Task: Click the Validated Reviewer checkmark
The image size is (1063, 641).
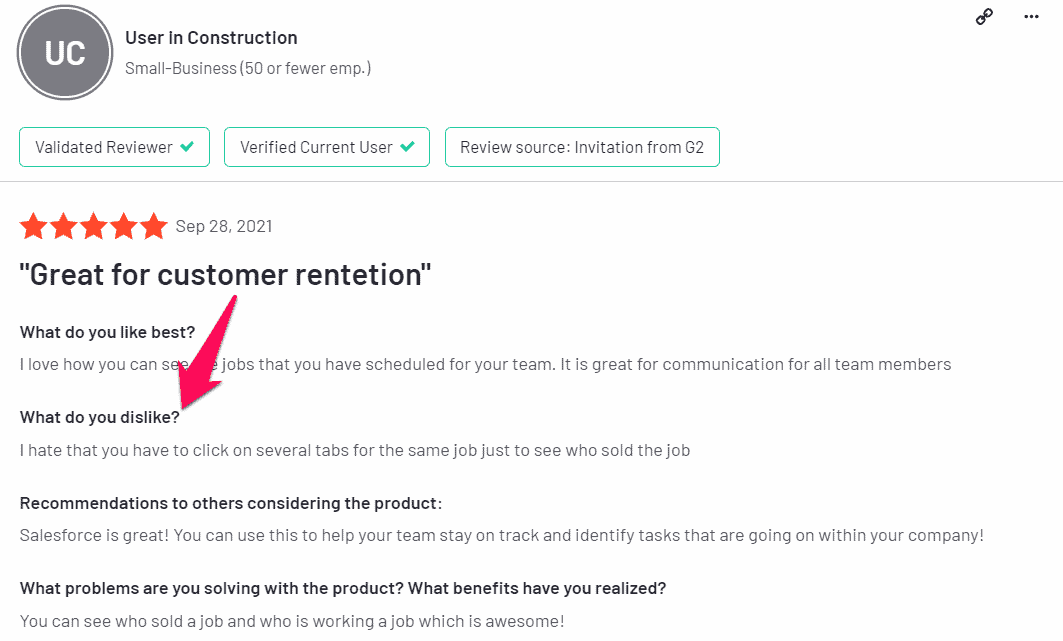Action: (x=187, y=146)
